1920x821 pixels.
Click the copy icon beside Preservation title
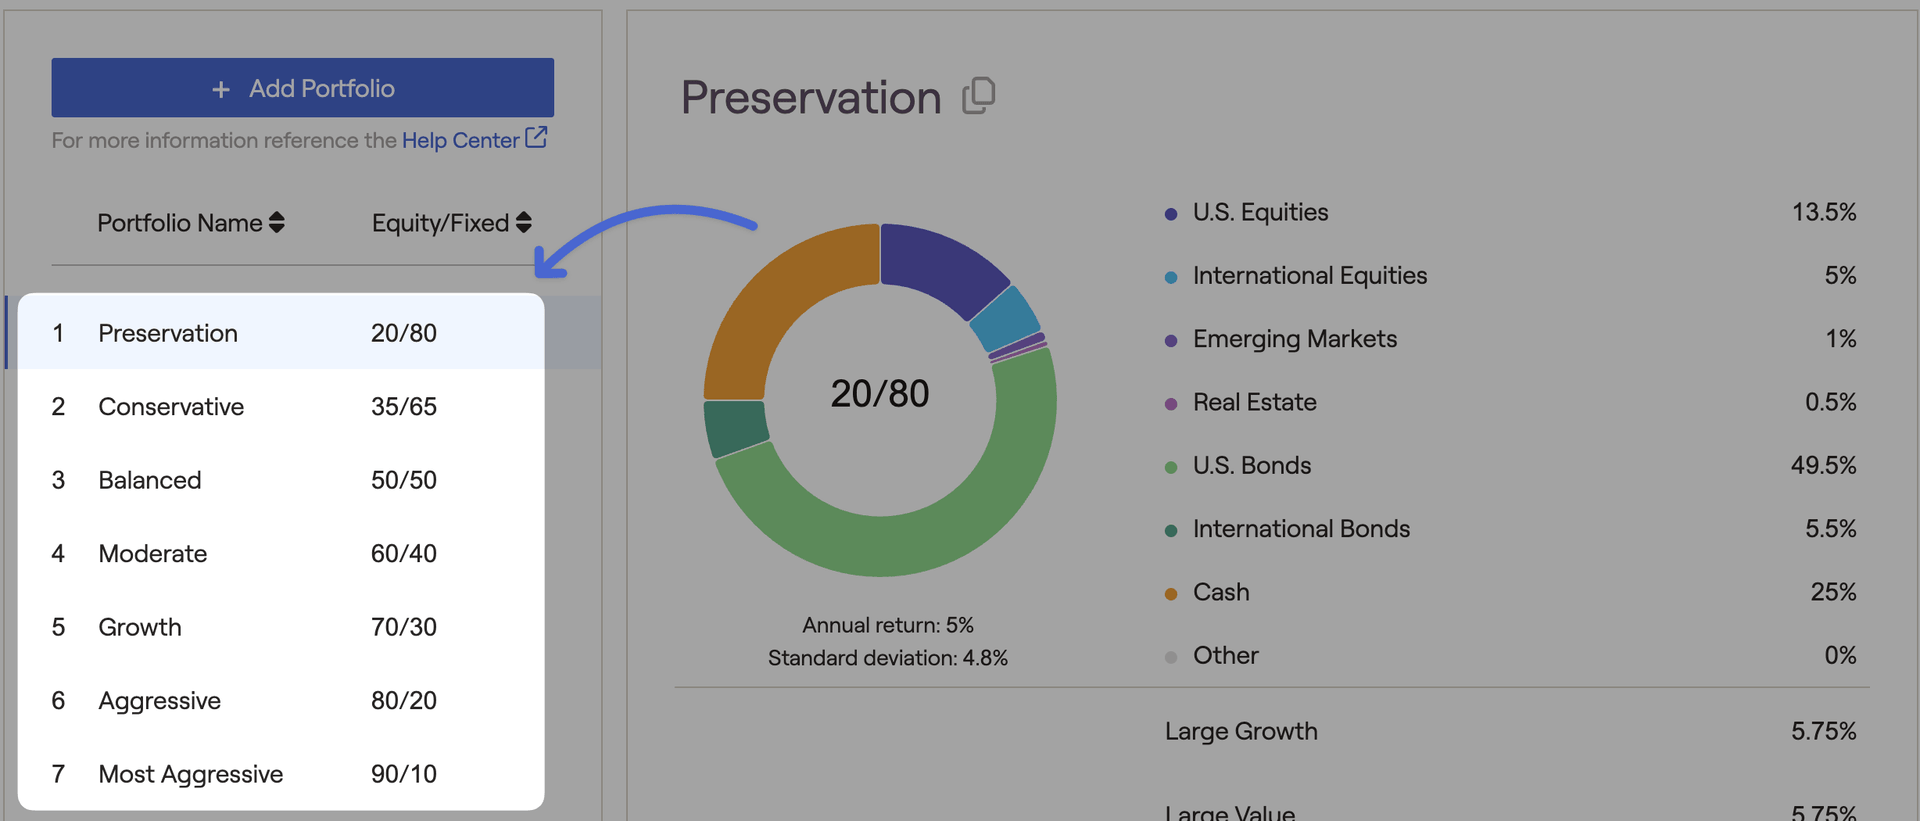coord(978,96)
